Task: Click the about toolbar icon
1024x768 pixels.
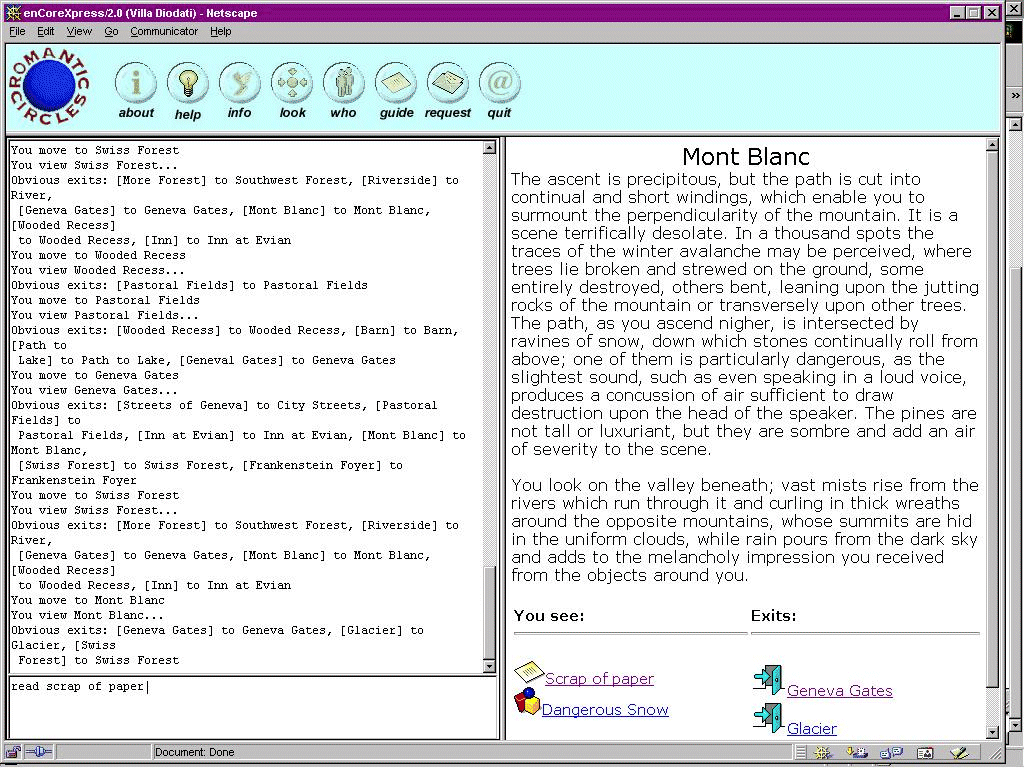Action: point(136,84)
